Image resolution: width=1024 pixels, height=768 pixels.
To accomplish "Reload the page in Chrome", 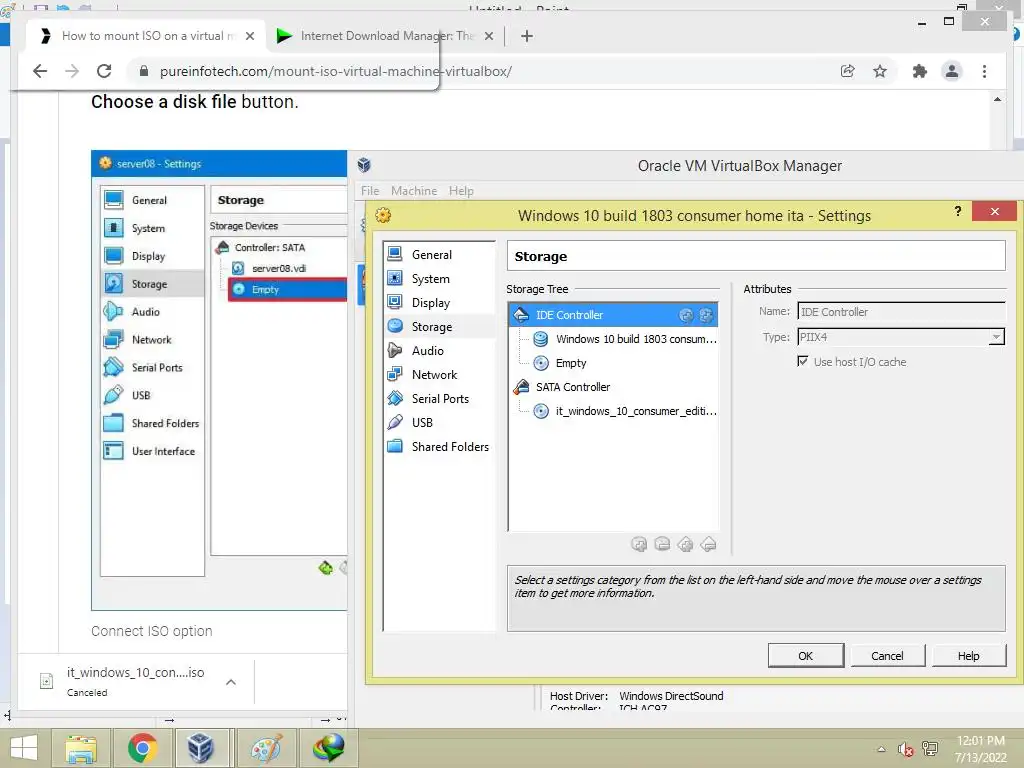I will pos(104,71).
